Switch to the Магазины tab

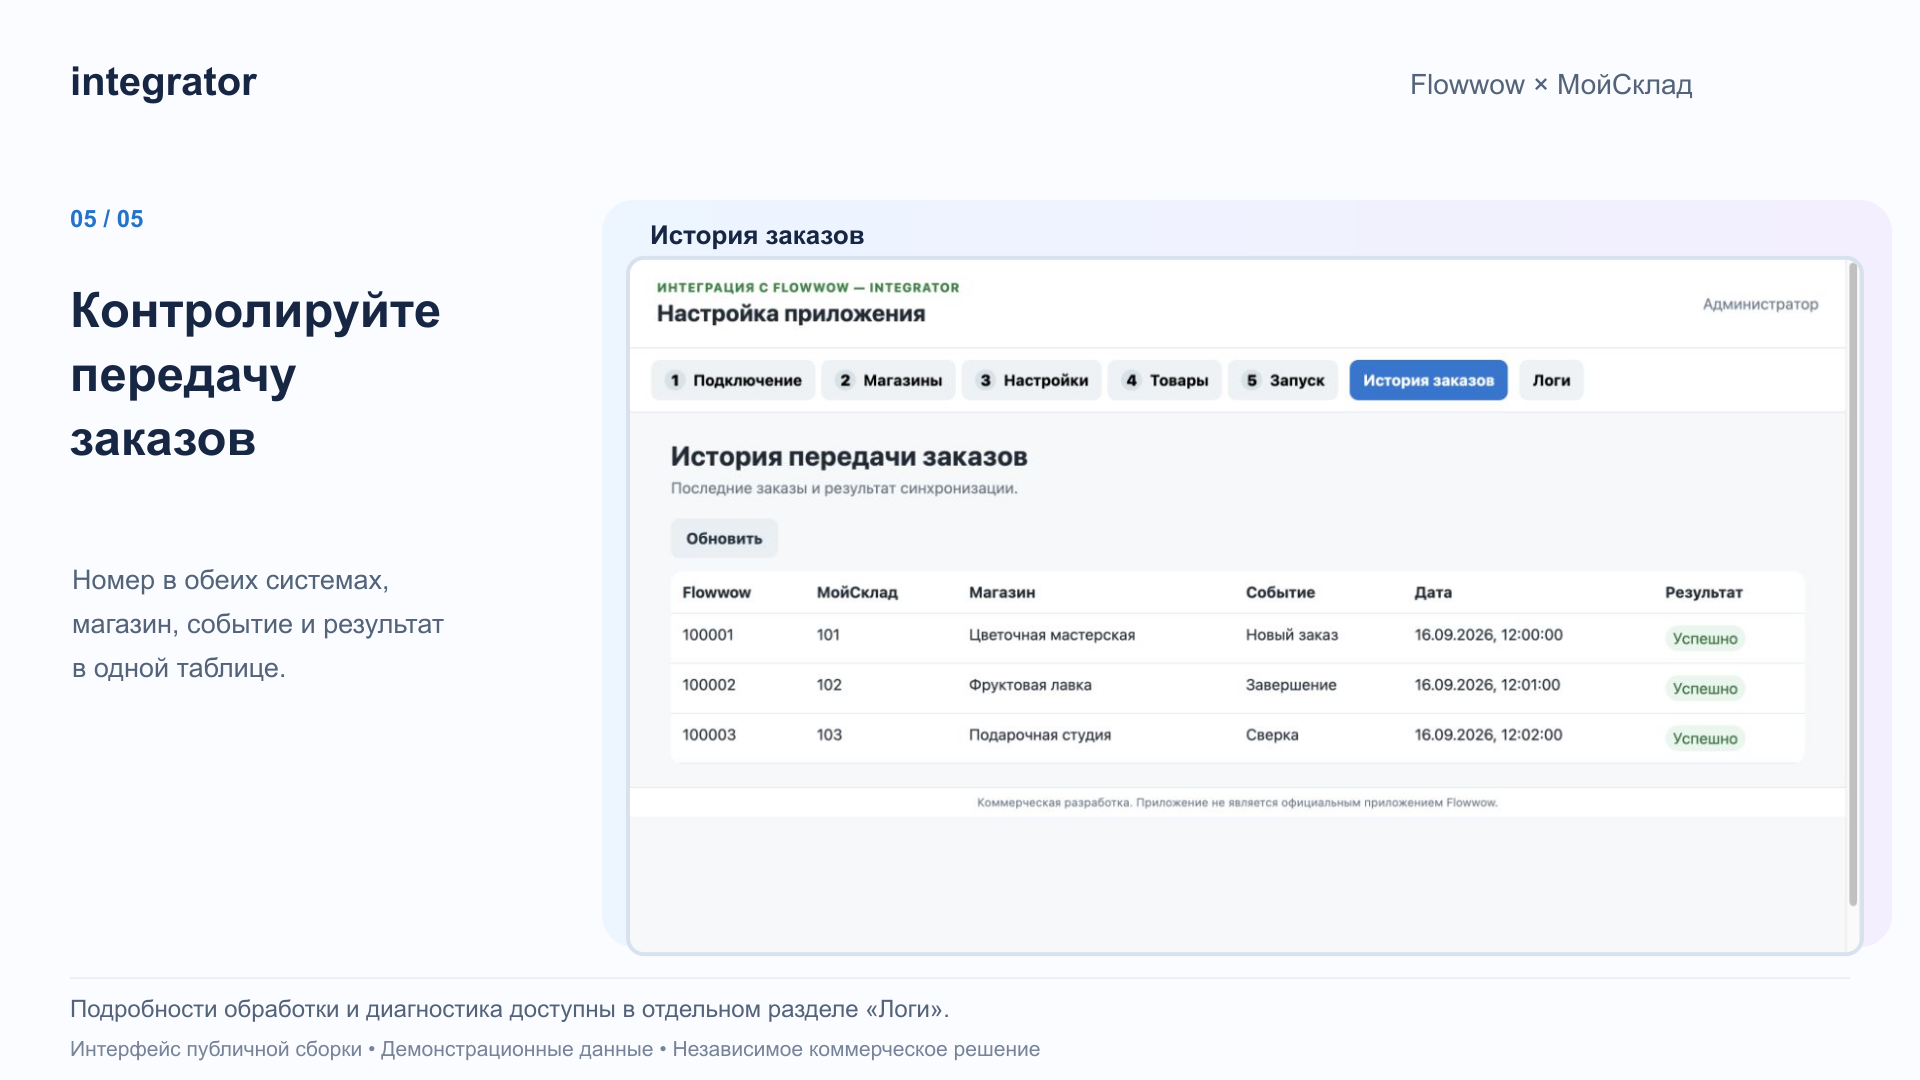pos(888,380)
